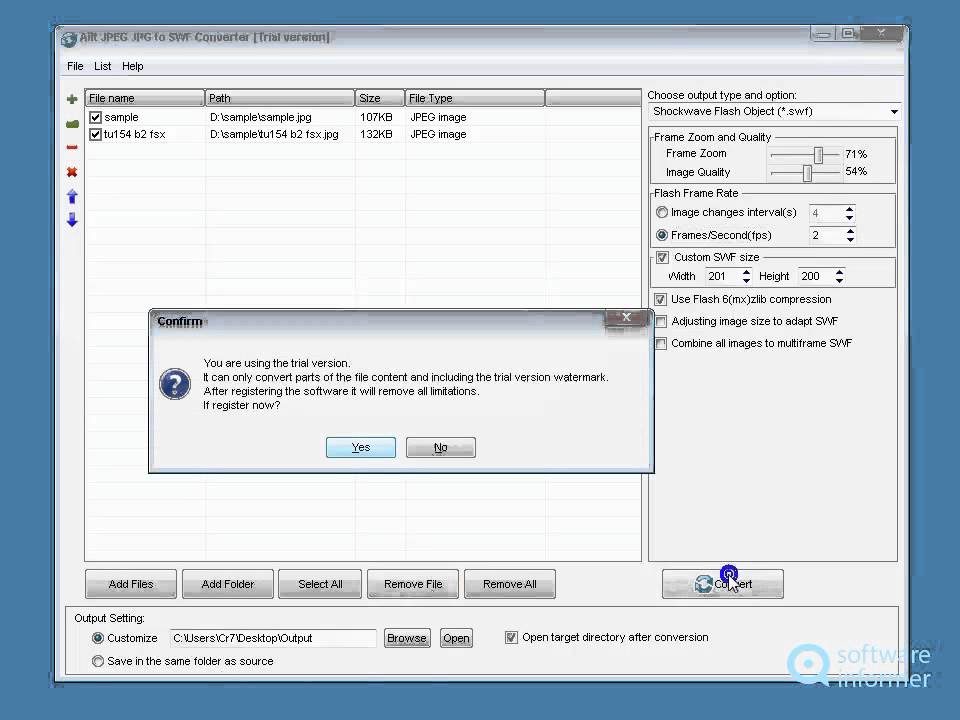Image resolution: width=960 pixels, height=720 pixels.
Task: Click Remove File button
Action: 413,584
